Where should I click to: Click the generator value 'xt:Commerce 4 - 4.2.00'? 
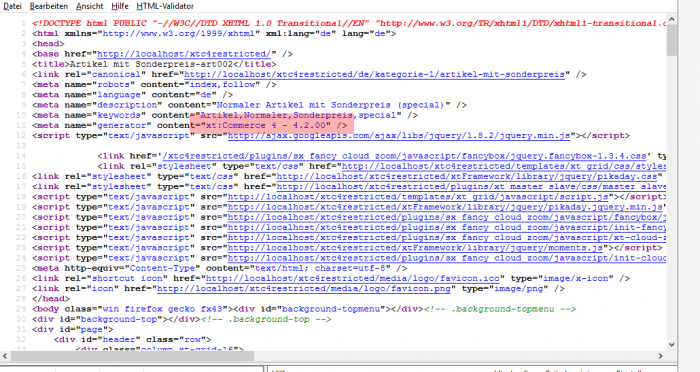266,125
